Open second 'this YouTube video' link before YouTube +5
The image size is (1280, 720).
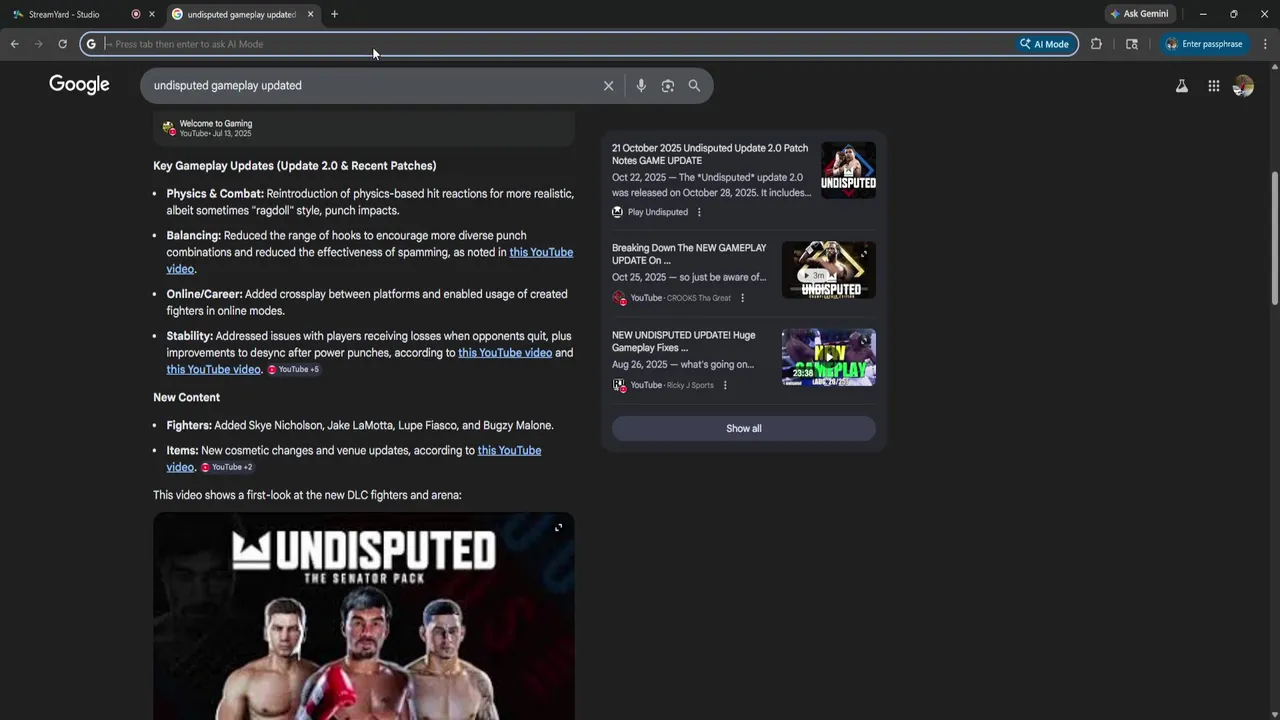[213, 369]
